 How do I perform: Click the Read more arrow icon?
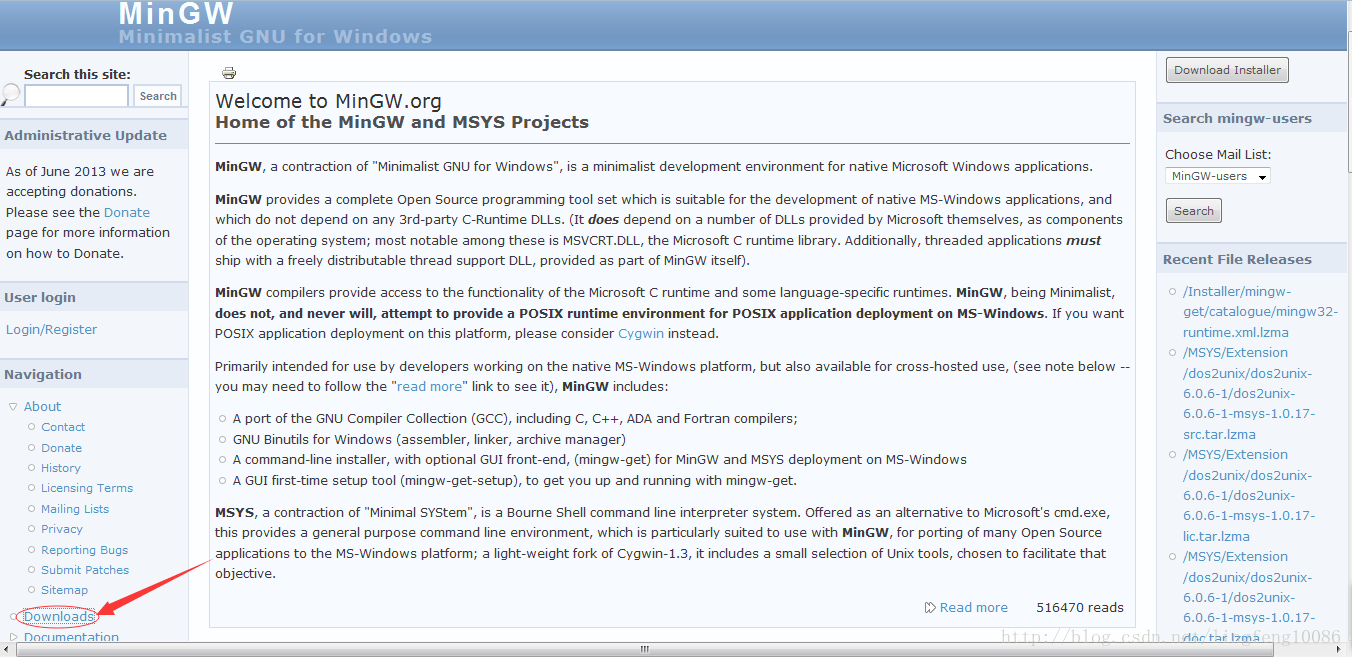930,607
